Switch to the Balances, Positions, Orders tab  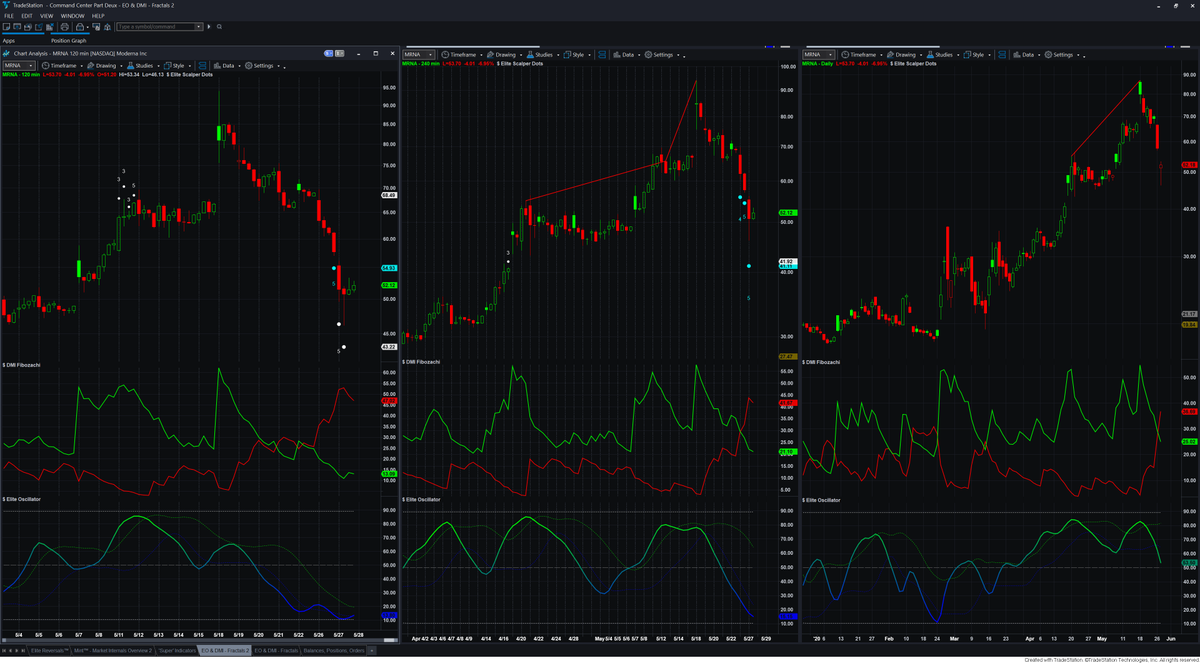[334, 651]
